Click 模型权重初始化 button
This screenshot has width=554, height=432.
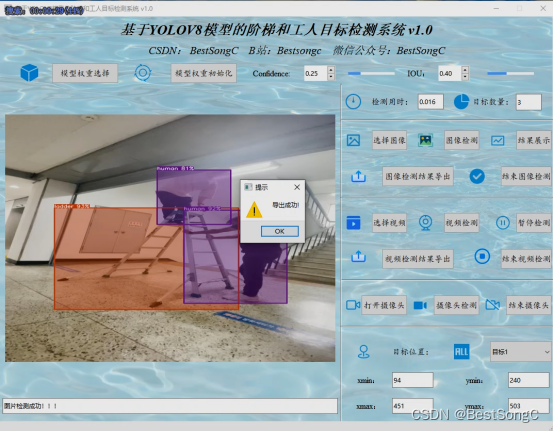coord(204,73)
